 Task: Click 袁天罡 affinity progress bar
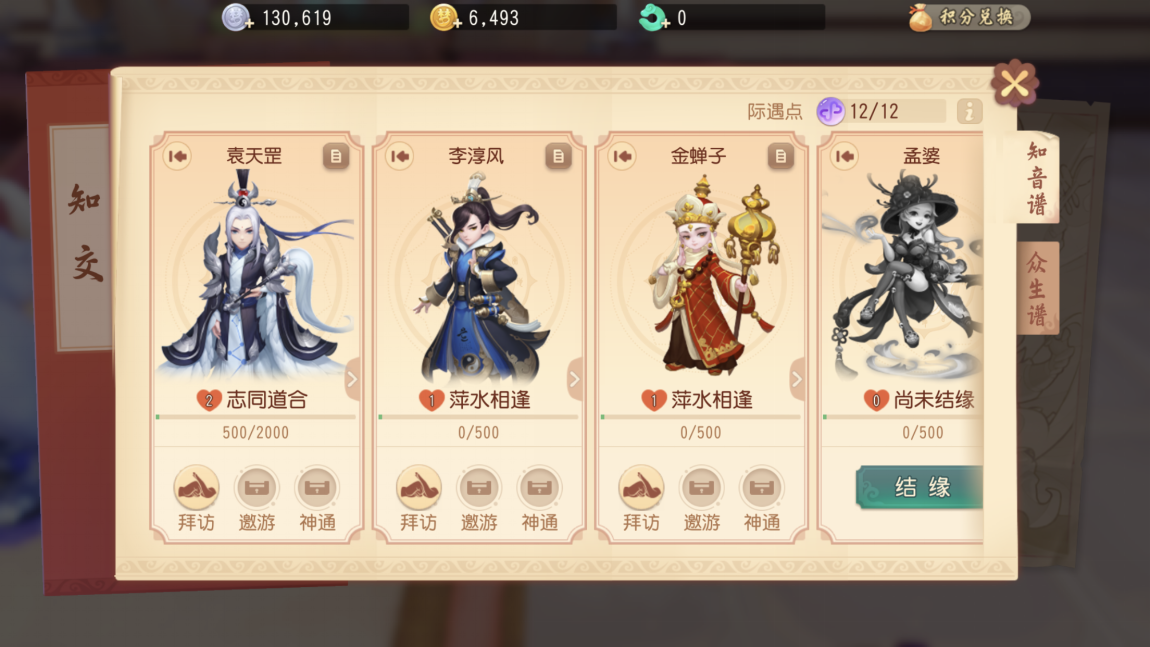[255, 417]
